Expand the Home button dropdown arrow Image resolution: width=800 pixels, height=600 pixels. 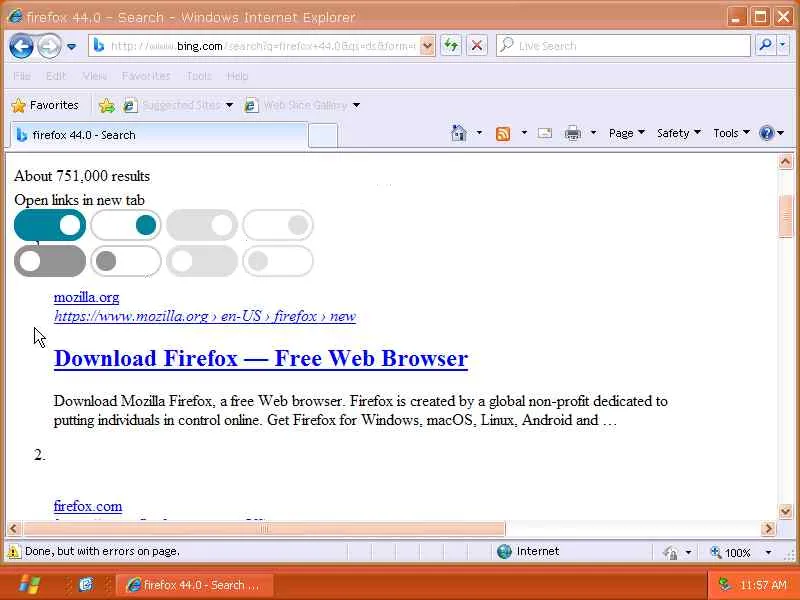pyautogui.click(x=479, y=133)
